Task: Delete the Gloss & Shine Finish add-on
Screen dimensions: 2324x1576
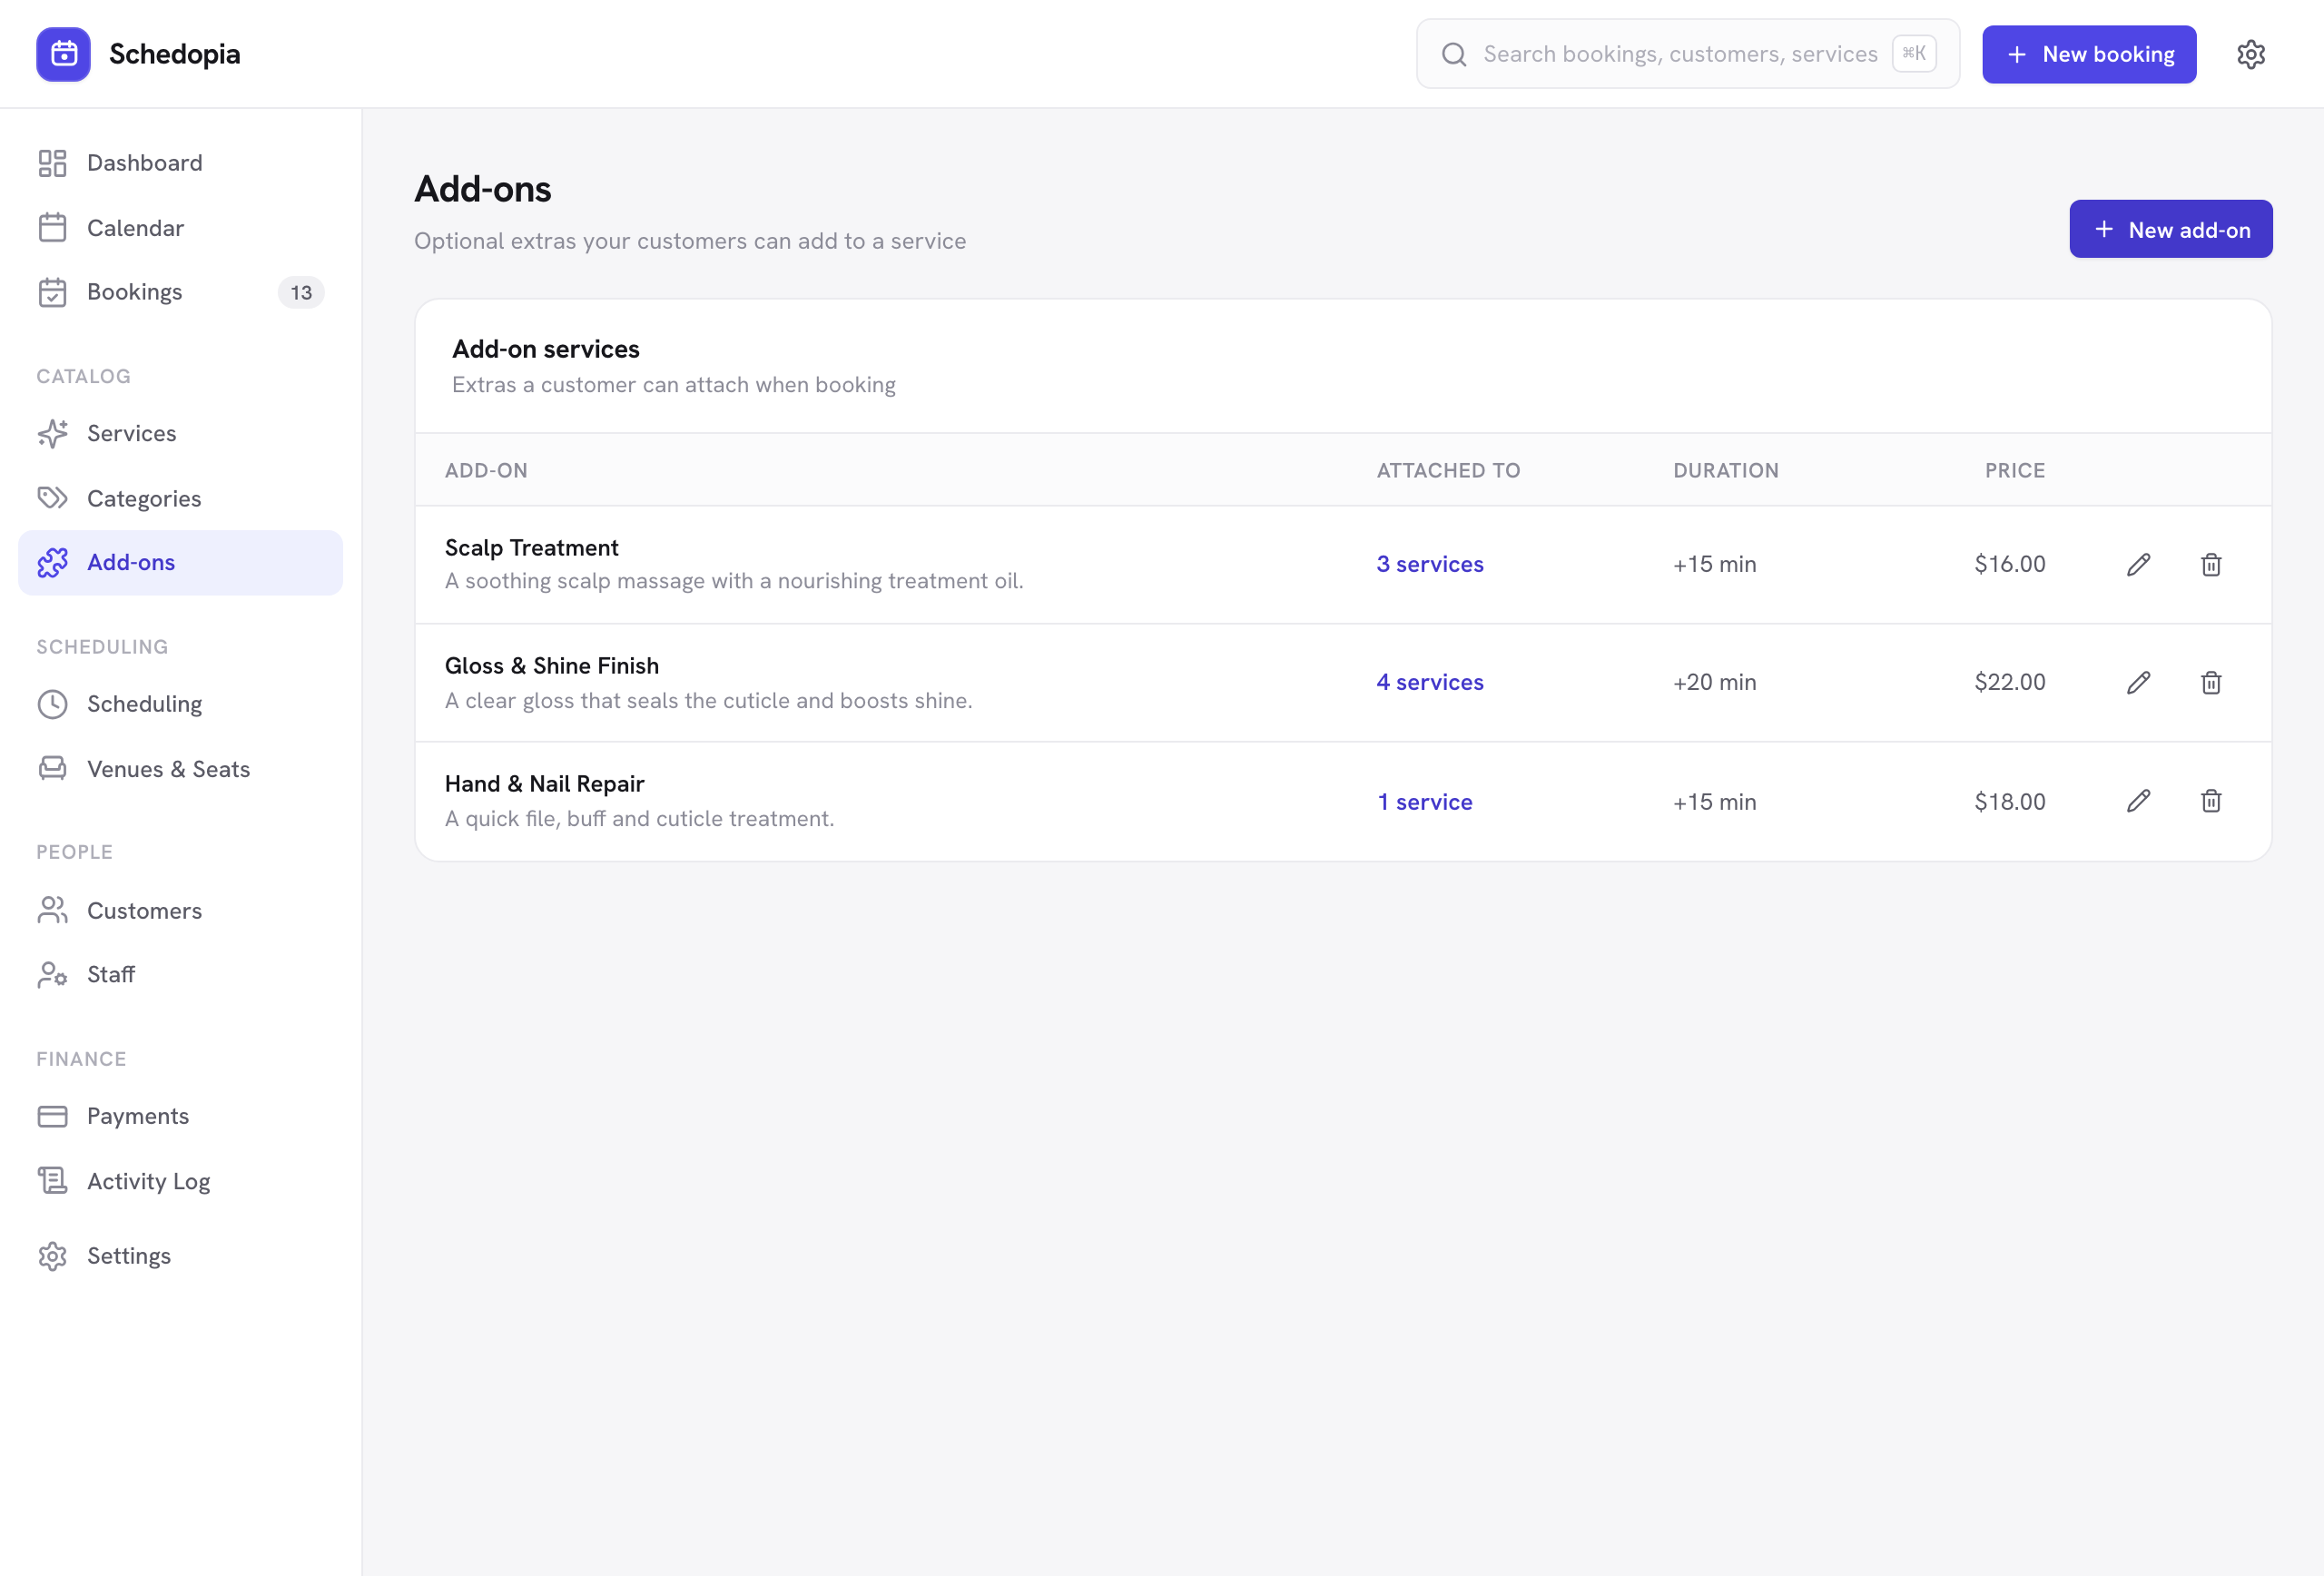Action: (x=2211, y=682)
